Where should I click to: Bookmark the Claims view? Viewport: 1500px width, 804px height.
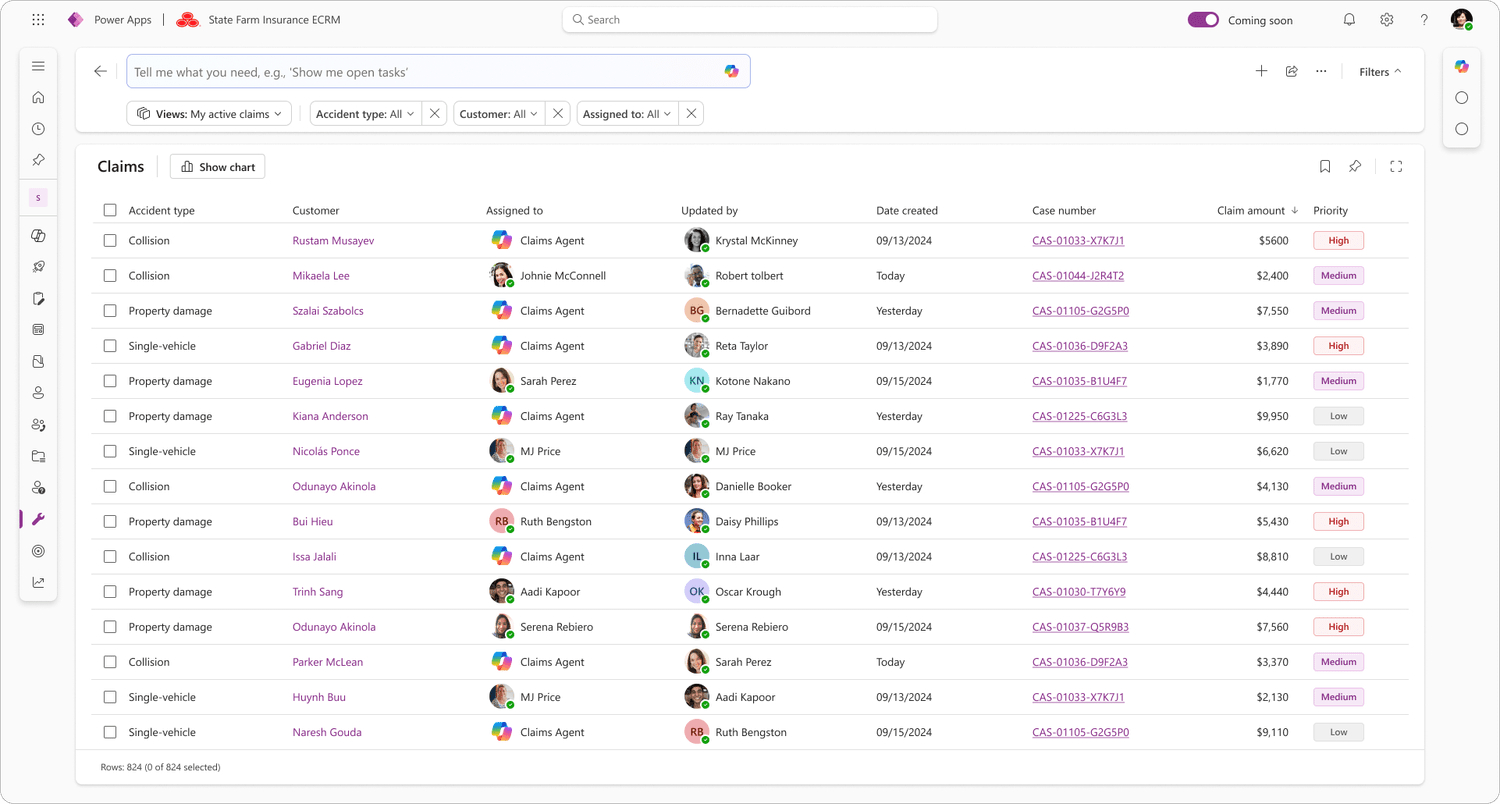[x=1325, y=167]
